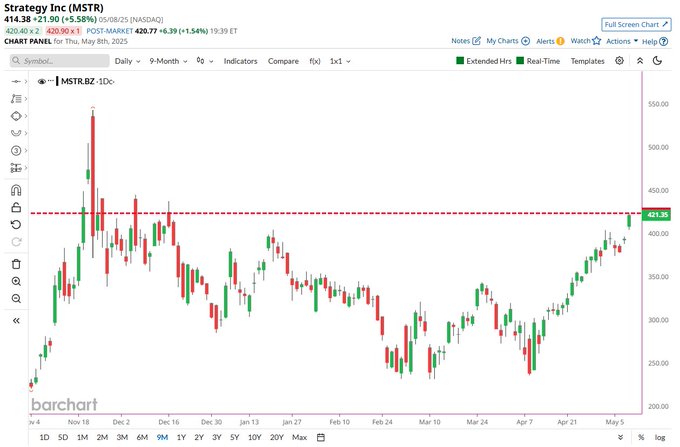Collapse the toolbar with double chevron up
This screenshot has height=447, width=680.
pos(640,61)
